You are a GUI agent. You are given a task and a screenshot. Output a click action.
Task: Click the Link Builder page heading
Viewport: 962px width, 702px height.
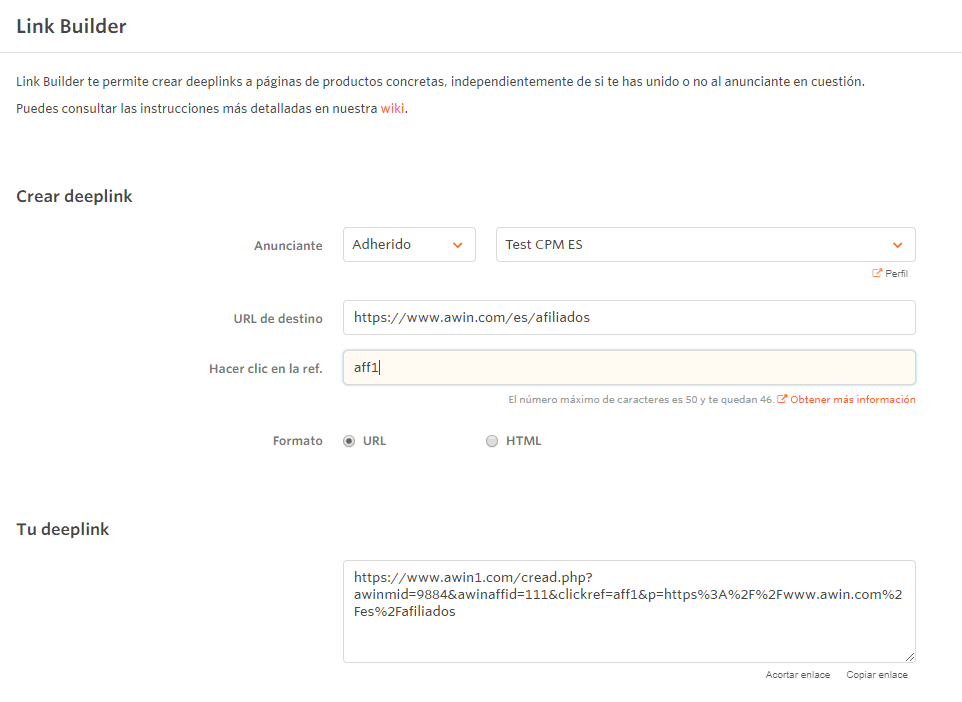coord(71,27)
